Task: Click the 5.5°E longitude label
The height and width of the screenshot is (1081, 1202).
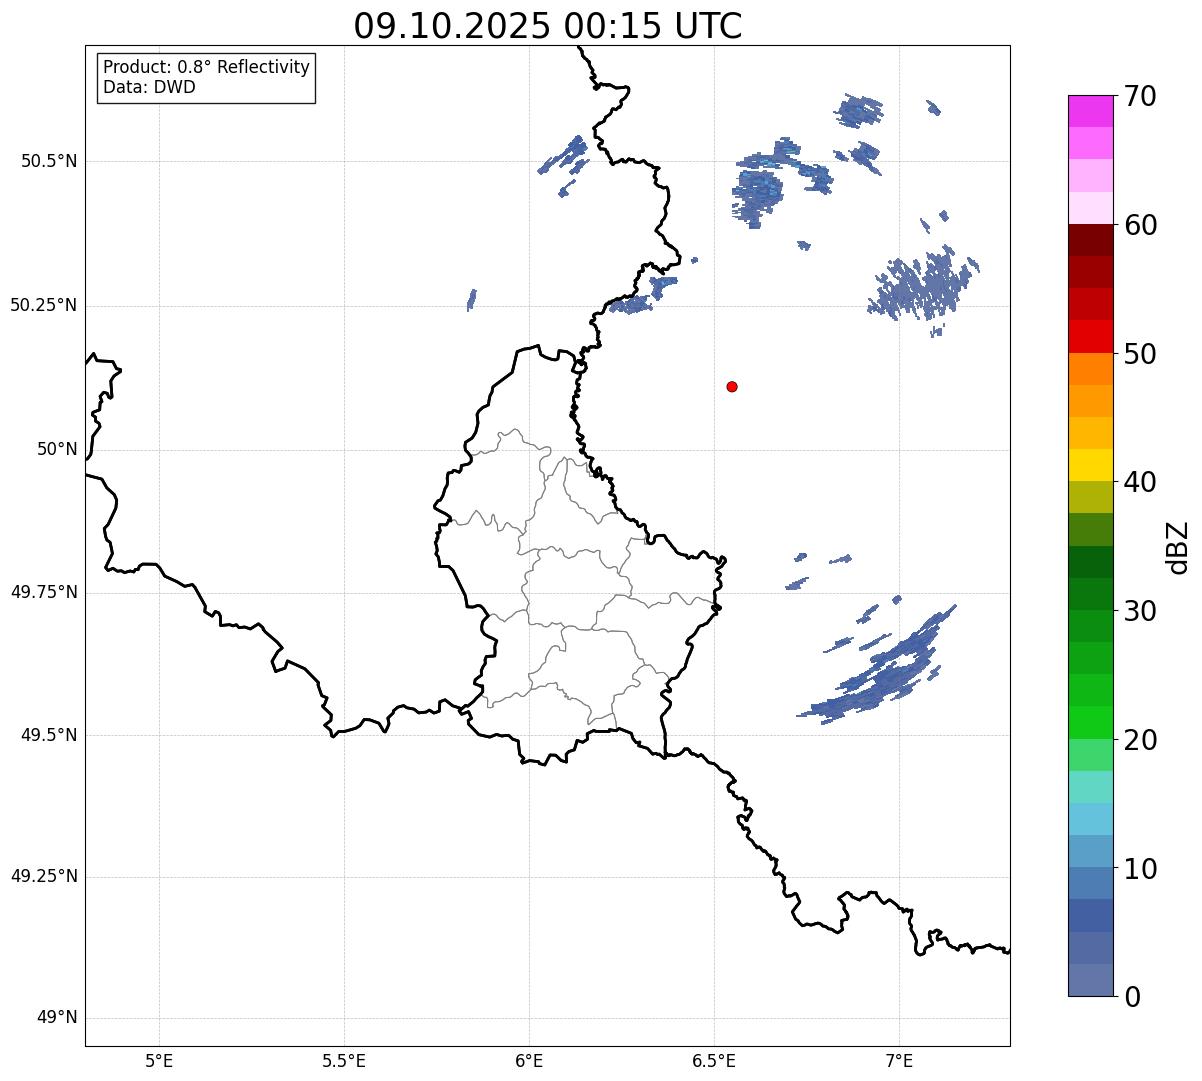Action: click(x=344, y=1060)
